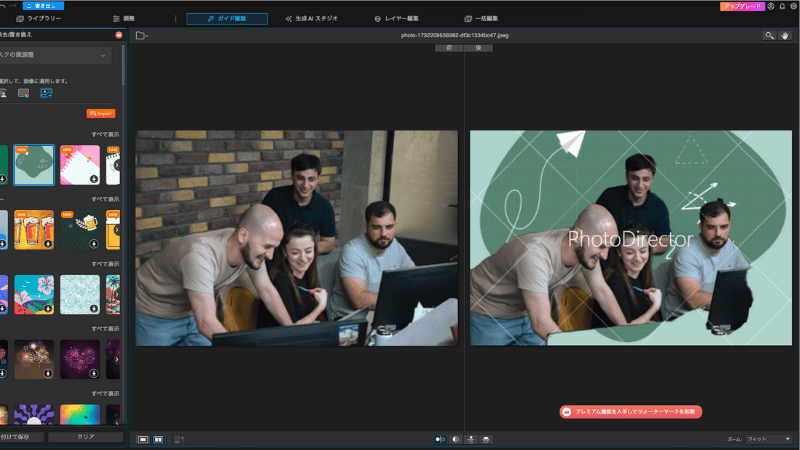This screenshot has width=800, height=450.
Task: Select the image background replacement icon
Action: click(x=46, y=93)
